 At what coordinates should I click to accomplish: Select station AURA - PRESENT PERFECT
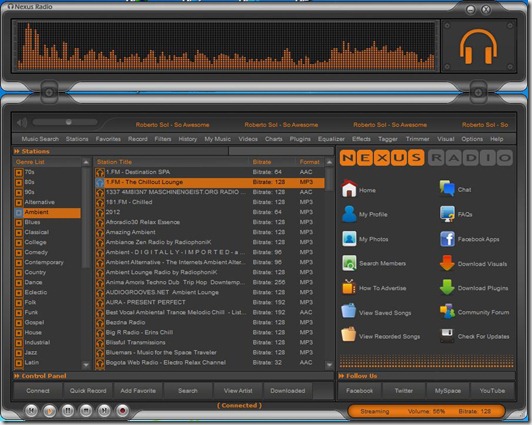click(x=209, y=303)
